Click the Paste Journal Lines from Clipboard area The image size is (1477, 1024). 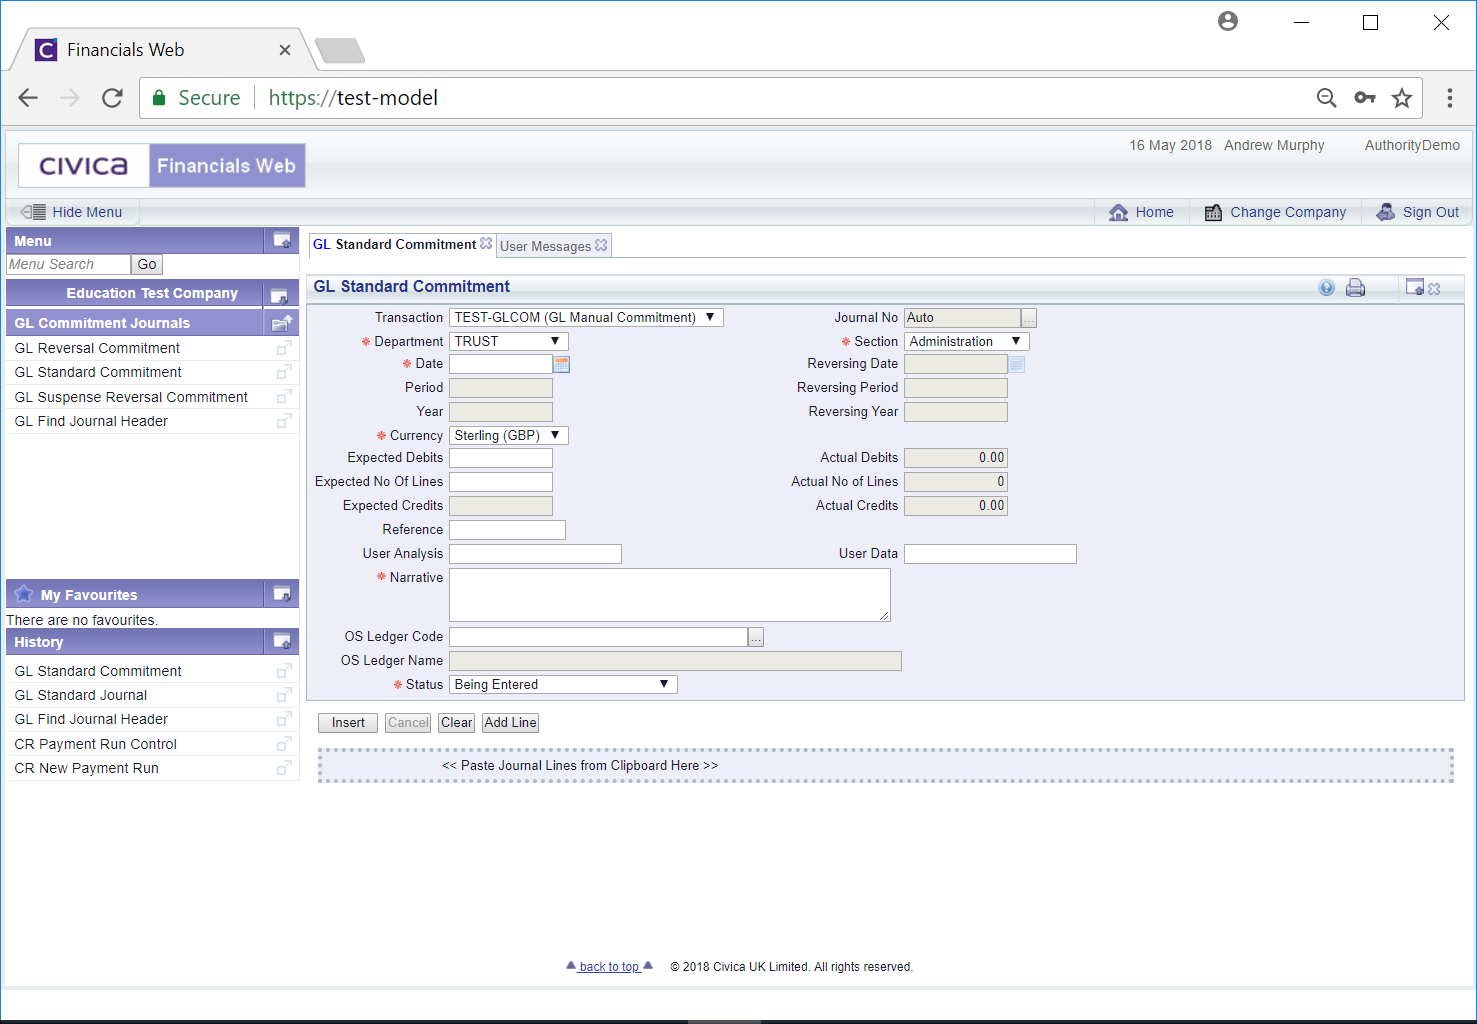point(885,766)
